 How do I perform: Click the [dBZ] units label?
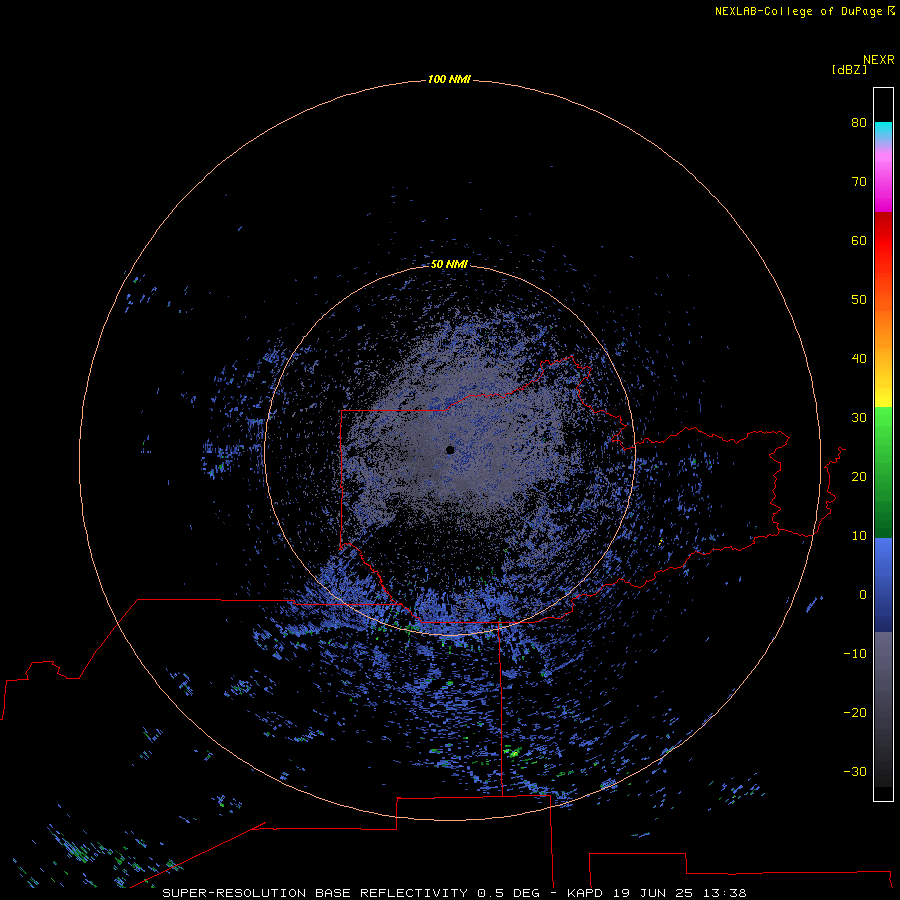[x=849, y=69]
